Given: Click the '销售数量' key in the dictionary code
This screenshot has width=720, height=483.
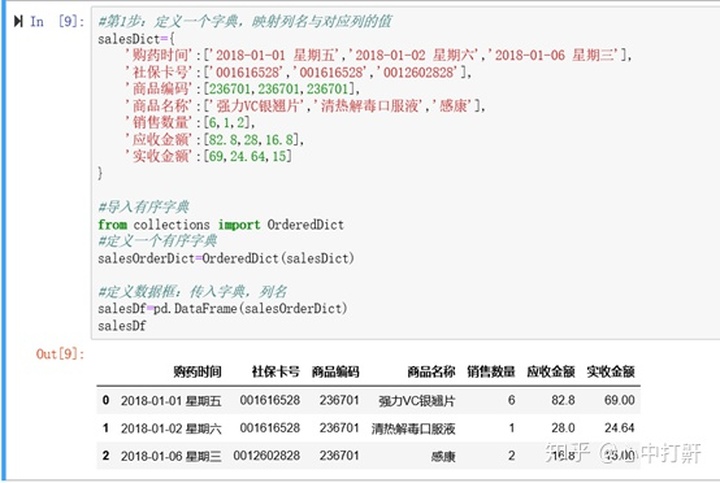Looking at the screenshot, I should (159, 122).
